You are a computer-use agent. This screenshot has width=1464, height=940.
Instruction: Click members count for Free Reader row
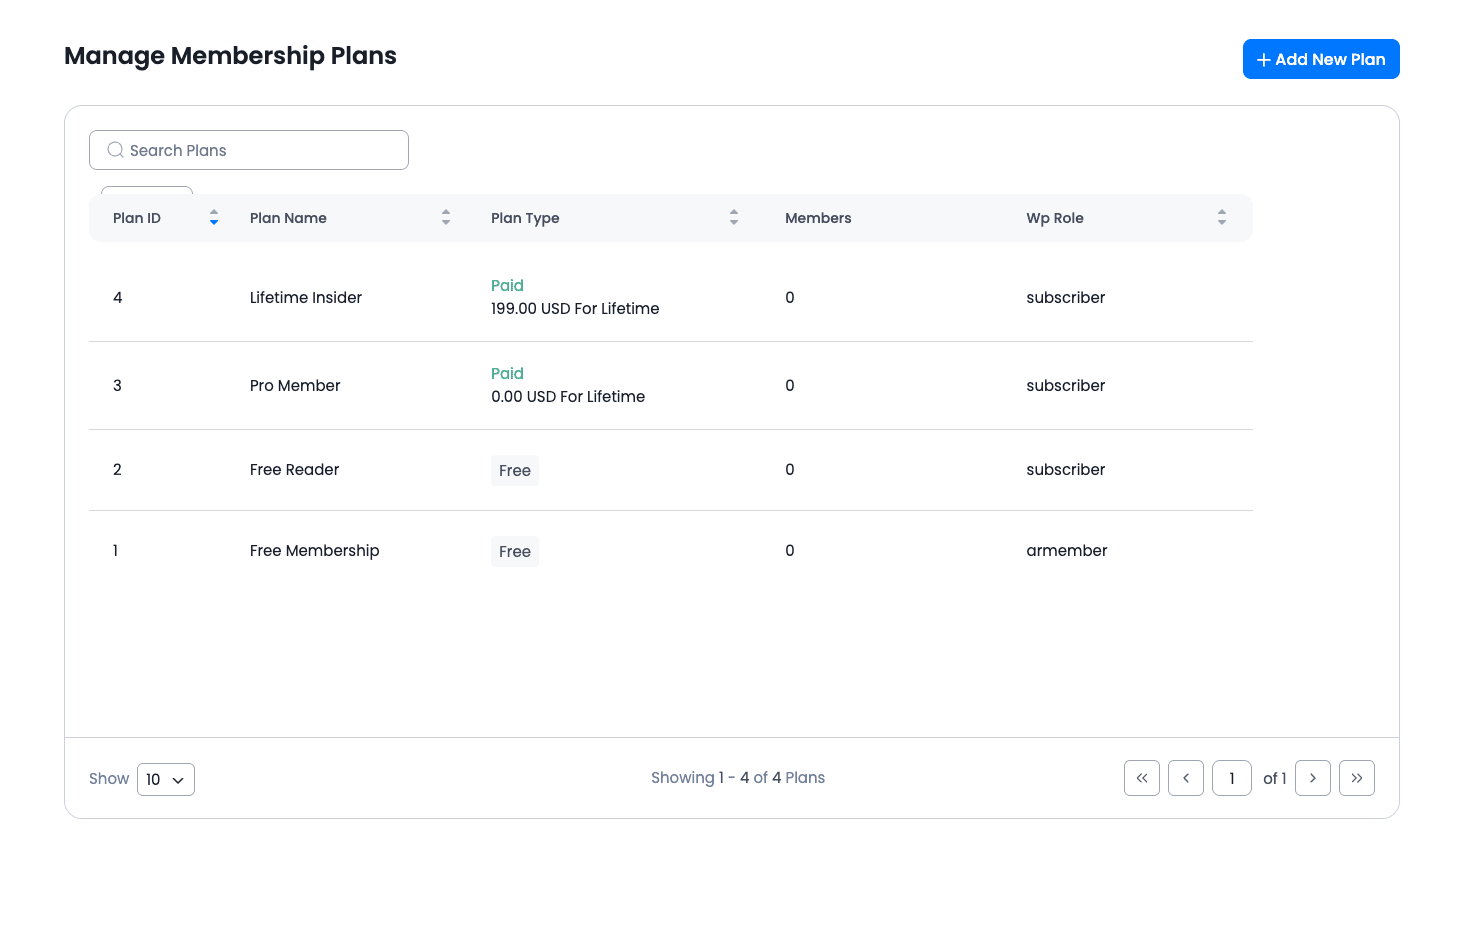[x=790, y=469]
